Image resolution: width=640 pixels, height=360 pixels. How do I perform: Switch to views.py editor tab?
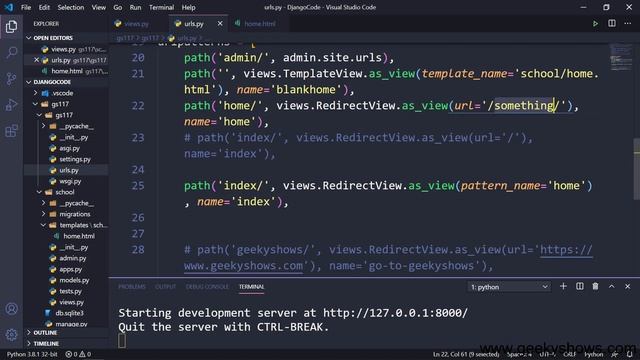click(137, 24)
